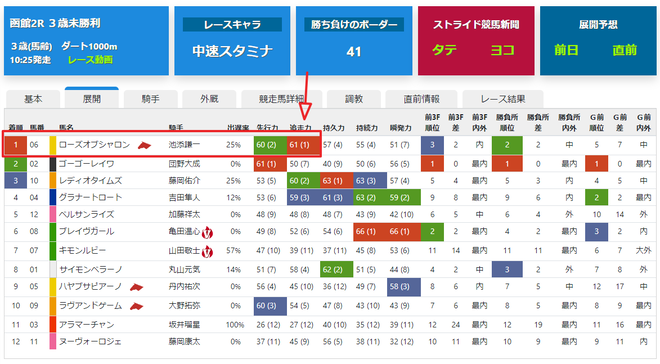
Task: Click the タテ link in ストライド競馬新聞
Action: pyautogui.click(x=444, y=50)
